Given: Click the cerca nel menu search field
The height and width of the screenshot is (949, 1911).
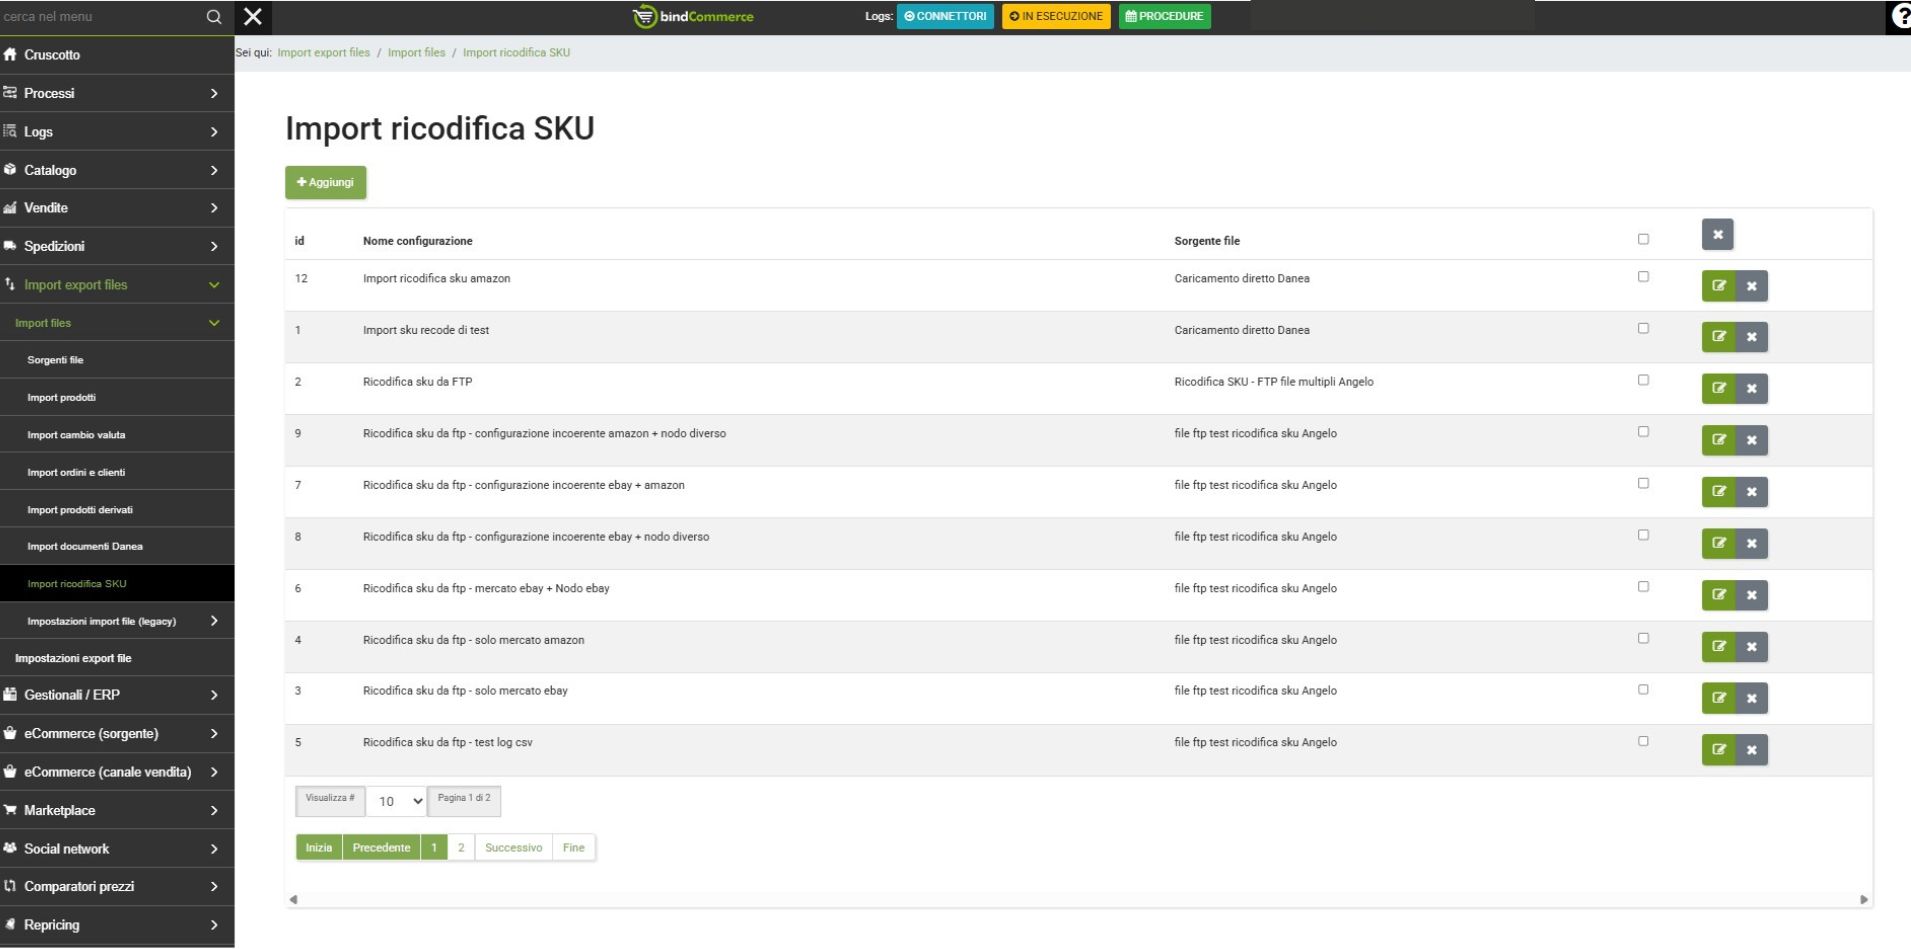Looking at the screenshot, I should pos(100,17).
